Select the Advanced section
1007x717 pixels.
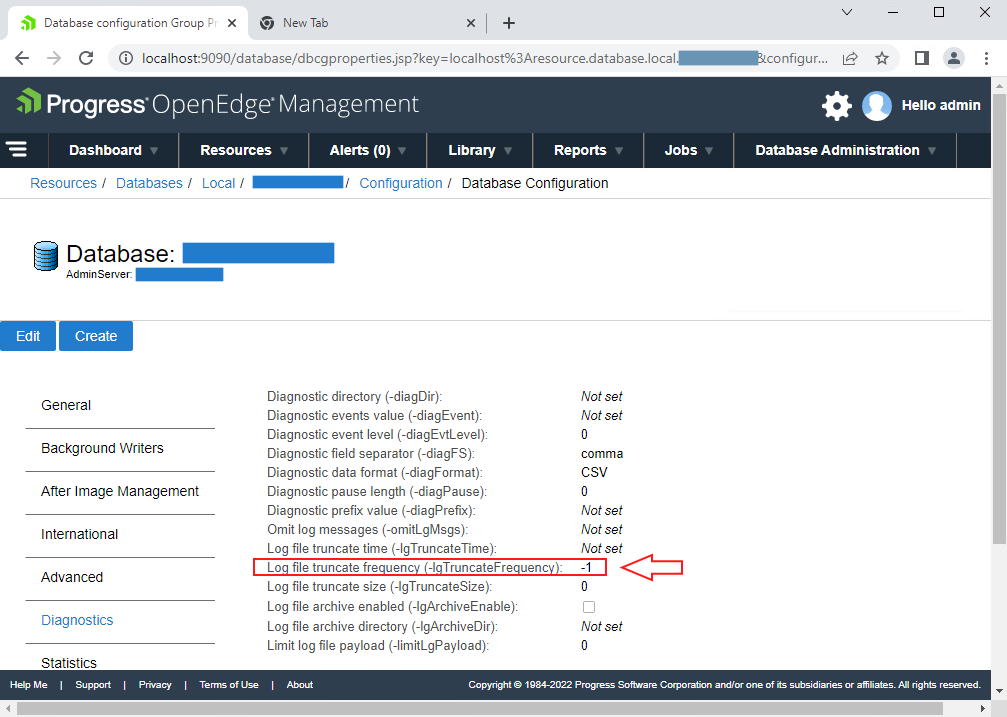(x=72, y=578)
